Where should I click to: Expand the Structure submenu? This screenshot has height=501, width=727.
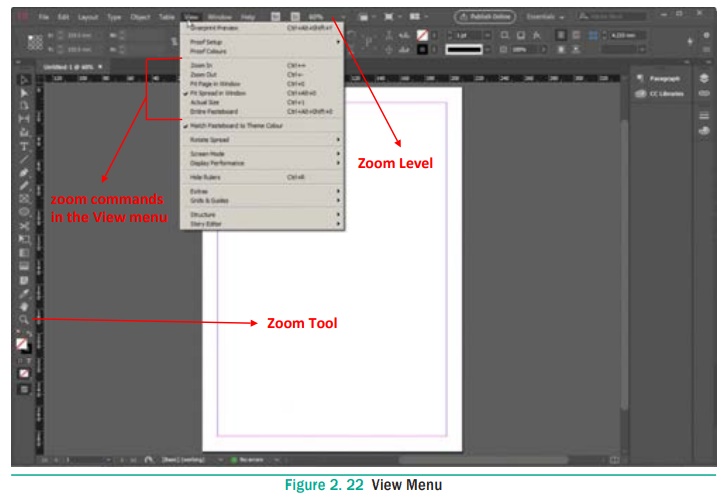pos(262,214)
